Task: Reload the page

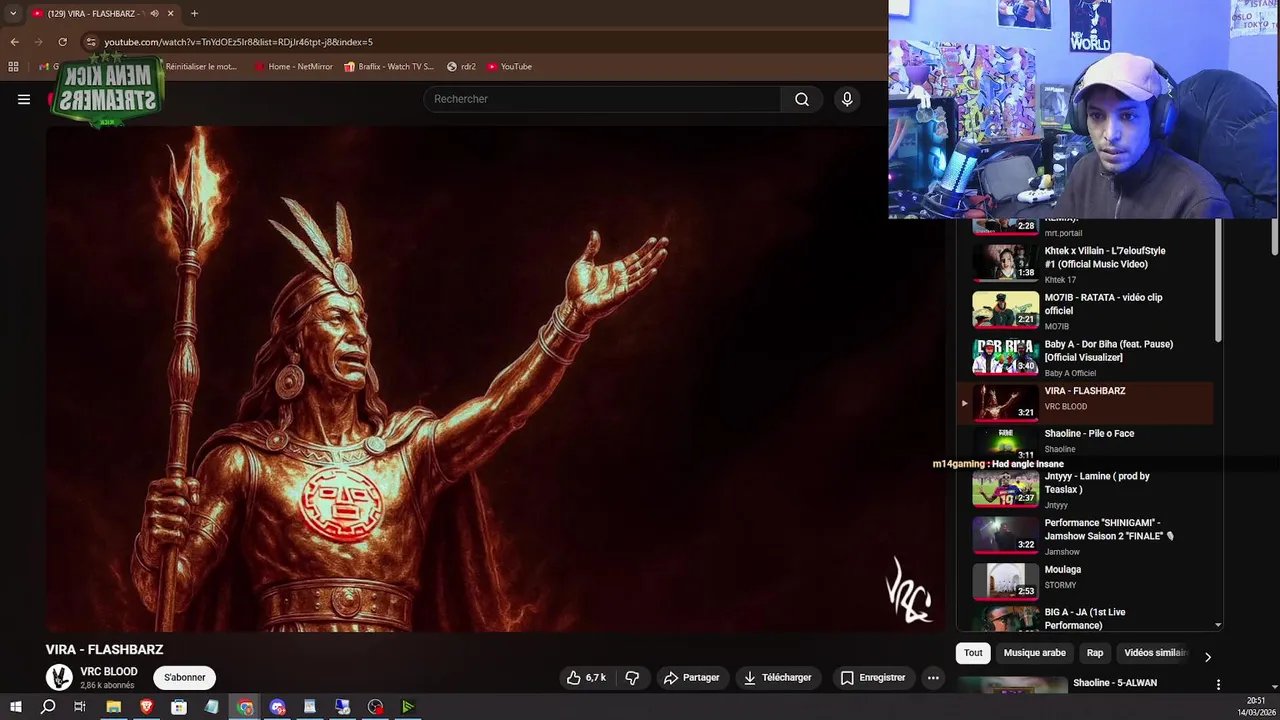Action: coord(62,42)
